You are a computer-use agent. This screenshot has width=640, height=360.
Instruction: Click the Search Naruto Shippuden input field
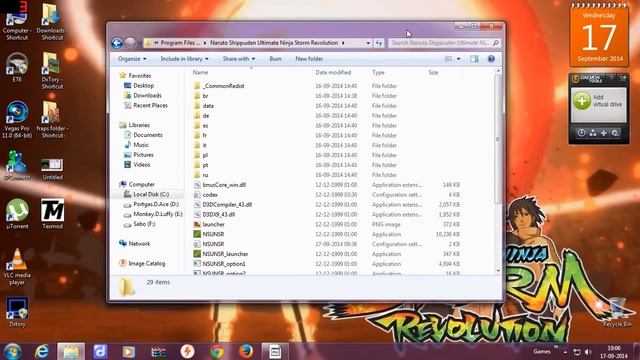pyautogui.click(x=440, y=43)
